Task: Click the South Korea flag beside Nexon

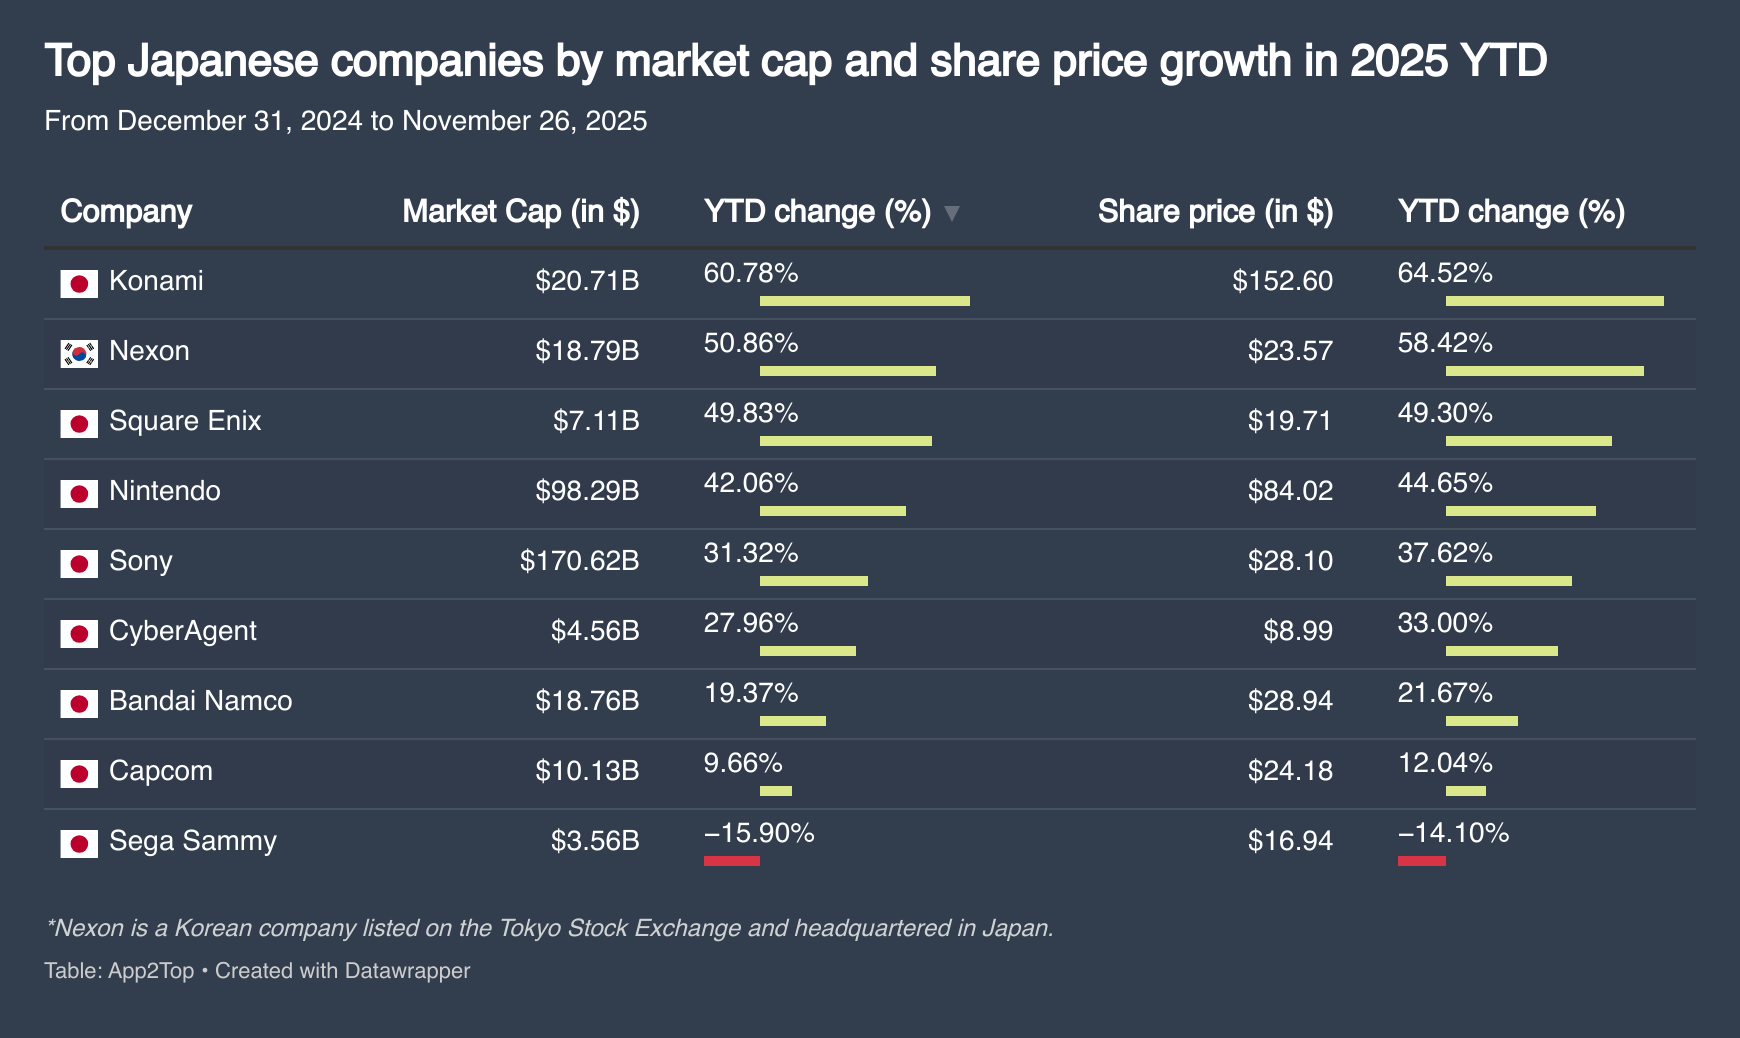Action: (79, 354)
